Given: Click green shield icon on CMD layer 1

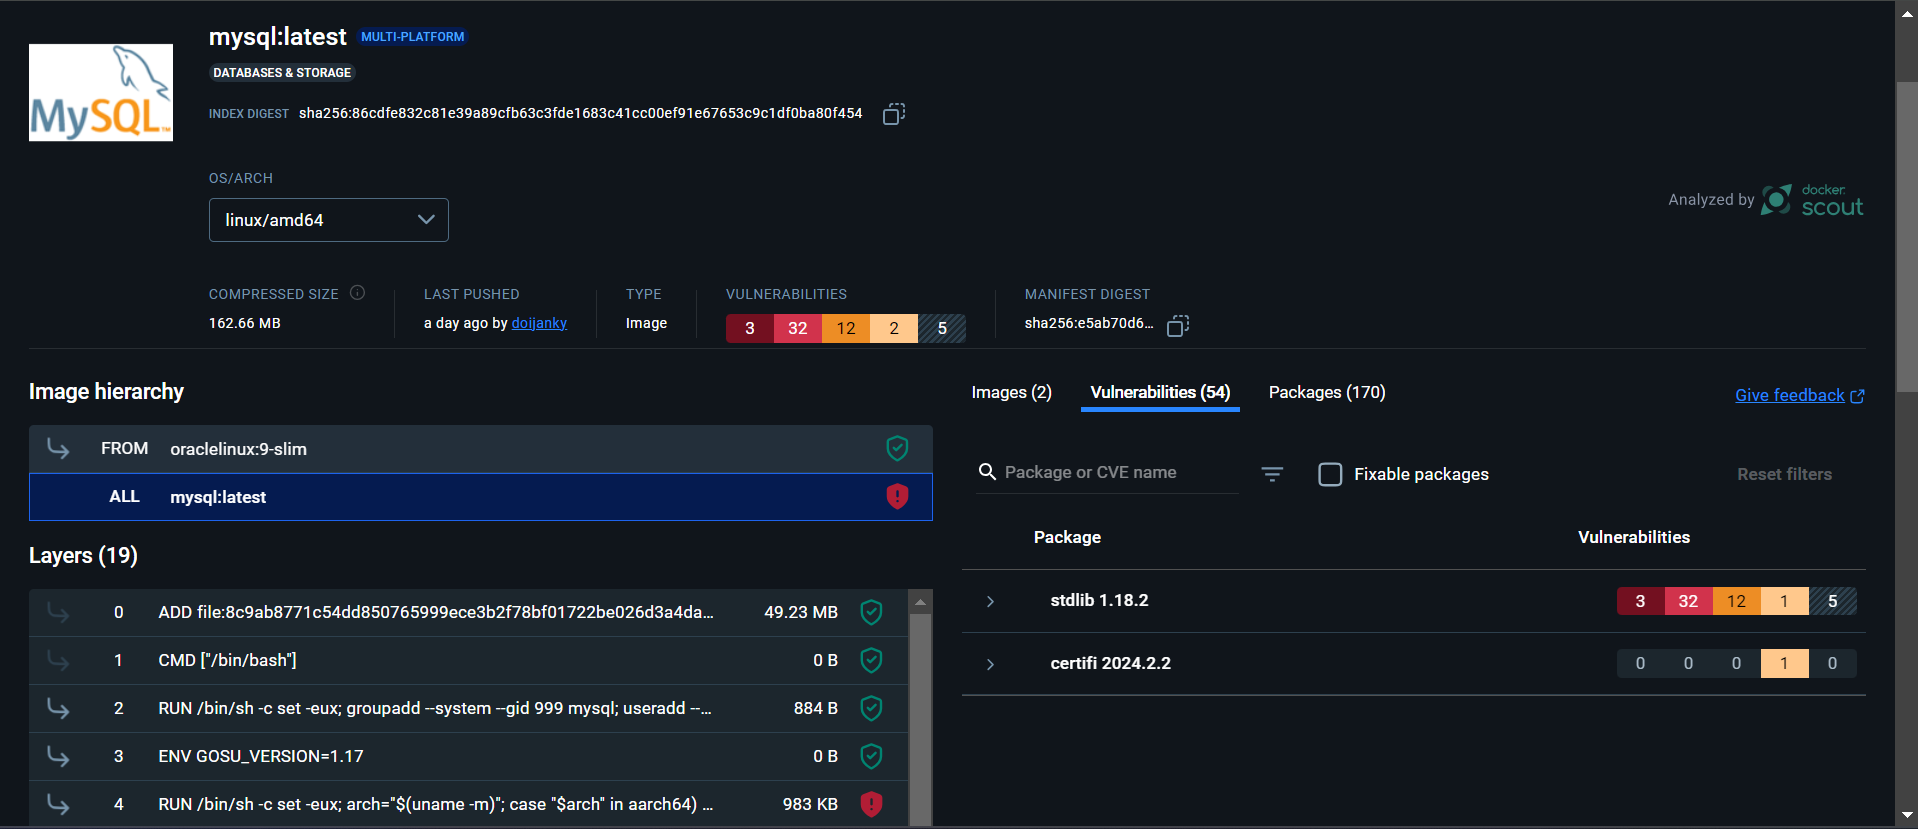Looking at the screenshot, I should point(871,660).
